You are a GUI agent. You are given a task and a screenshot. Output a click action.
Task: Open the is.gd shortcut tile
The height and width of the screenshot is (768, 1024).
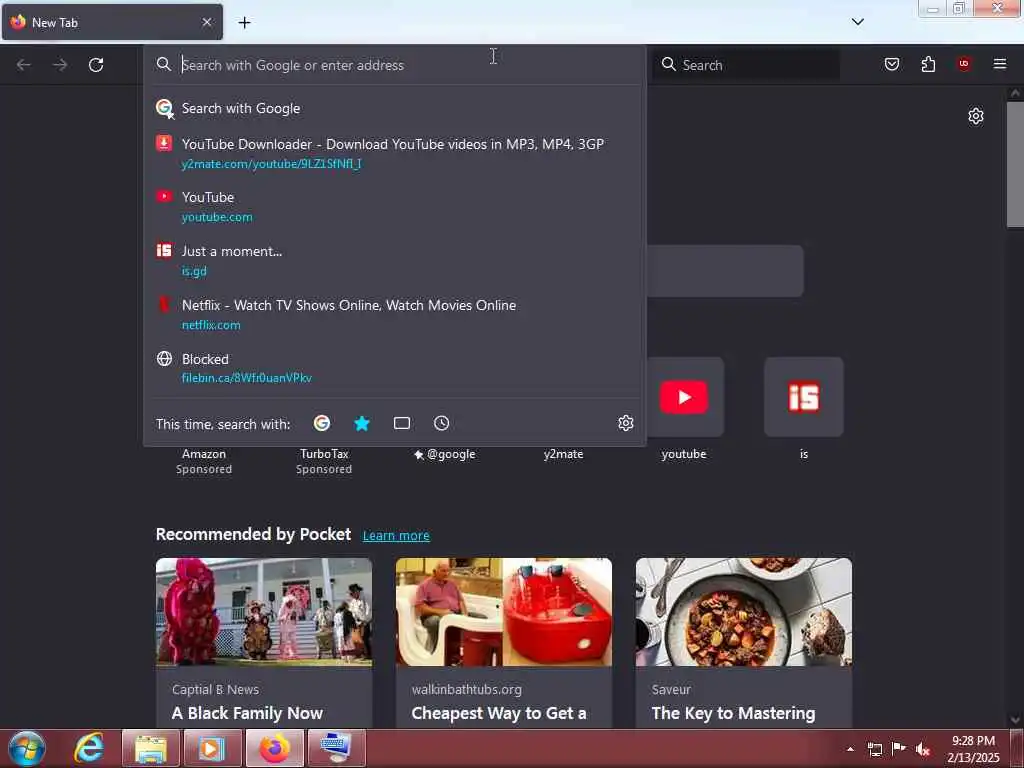[x=804, y=397]
